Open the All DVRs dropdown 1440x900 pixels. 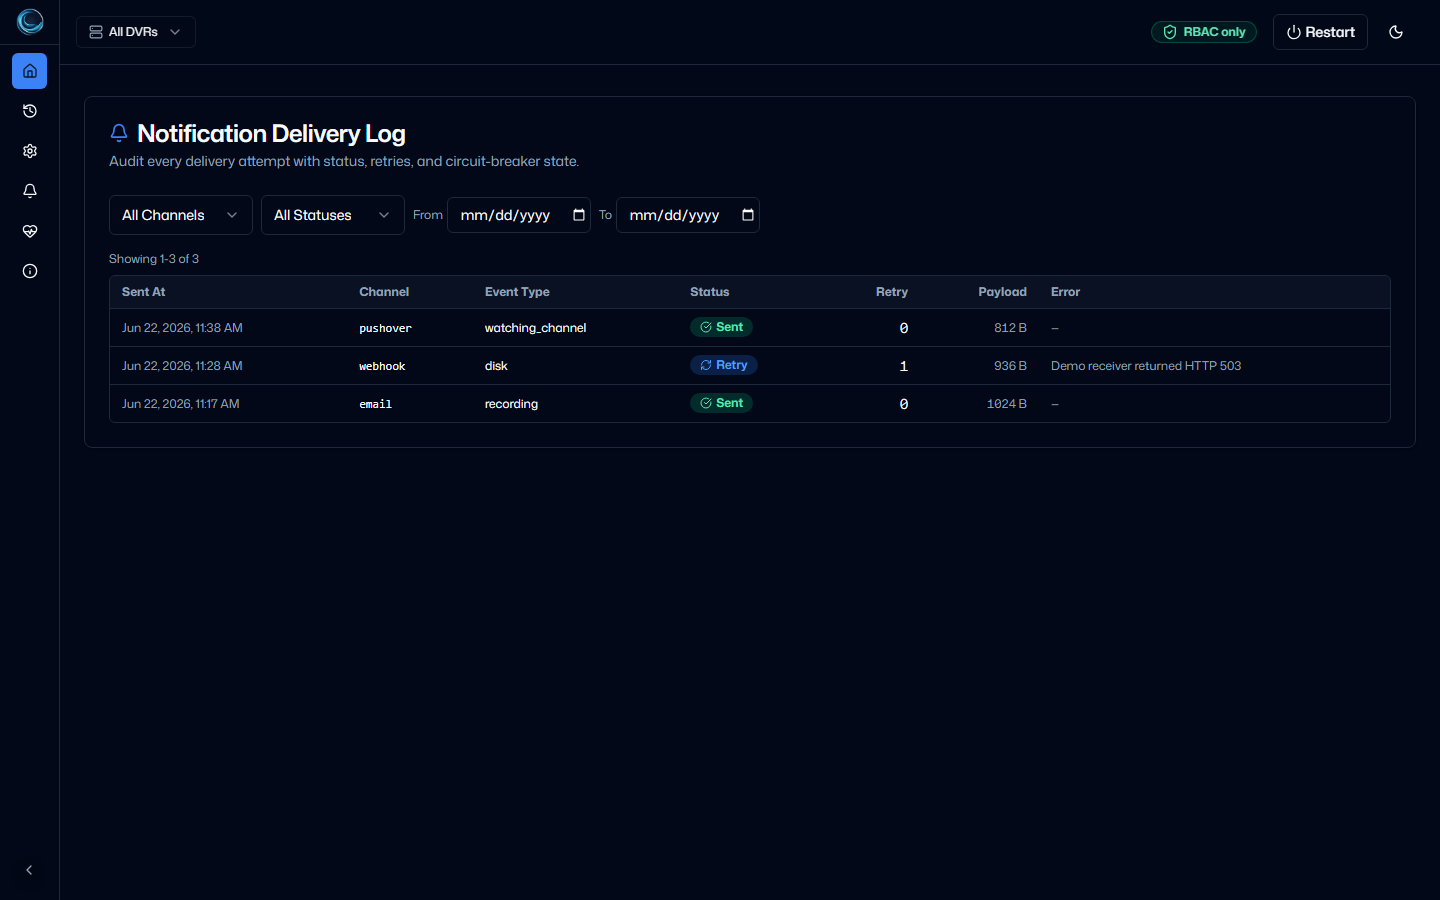click(136, 32)
